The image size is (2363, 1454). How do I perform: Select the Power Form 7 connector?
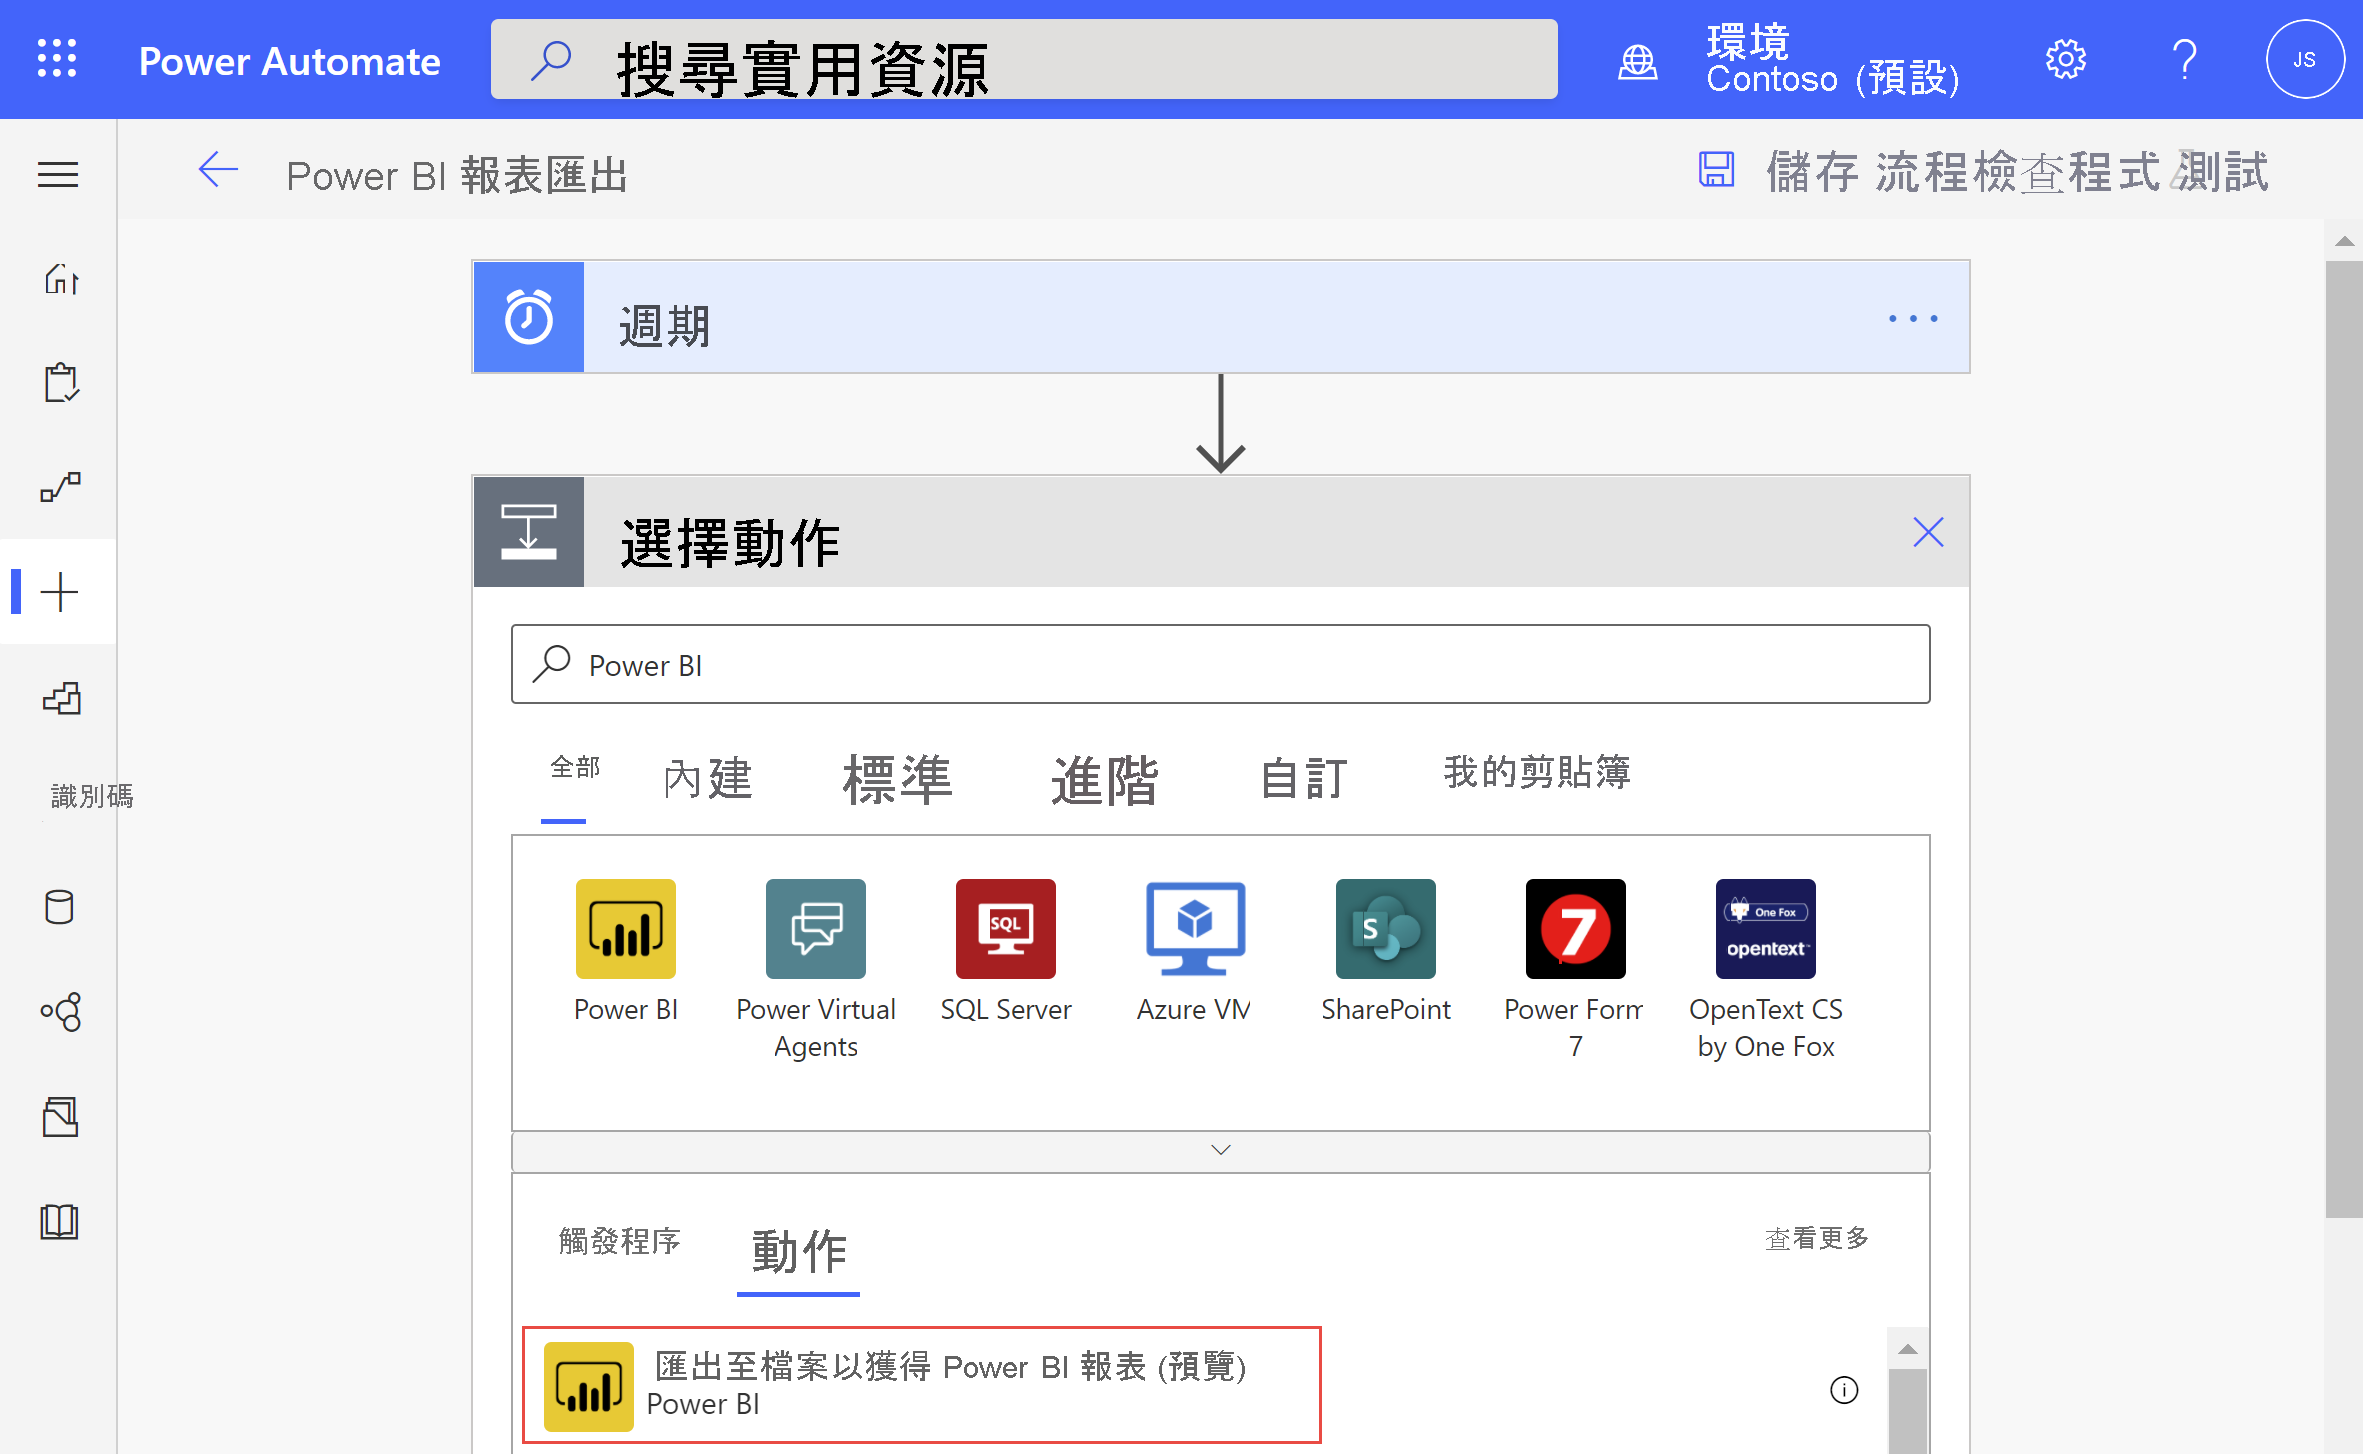pos(1576,929)
